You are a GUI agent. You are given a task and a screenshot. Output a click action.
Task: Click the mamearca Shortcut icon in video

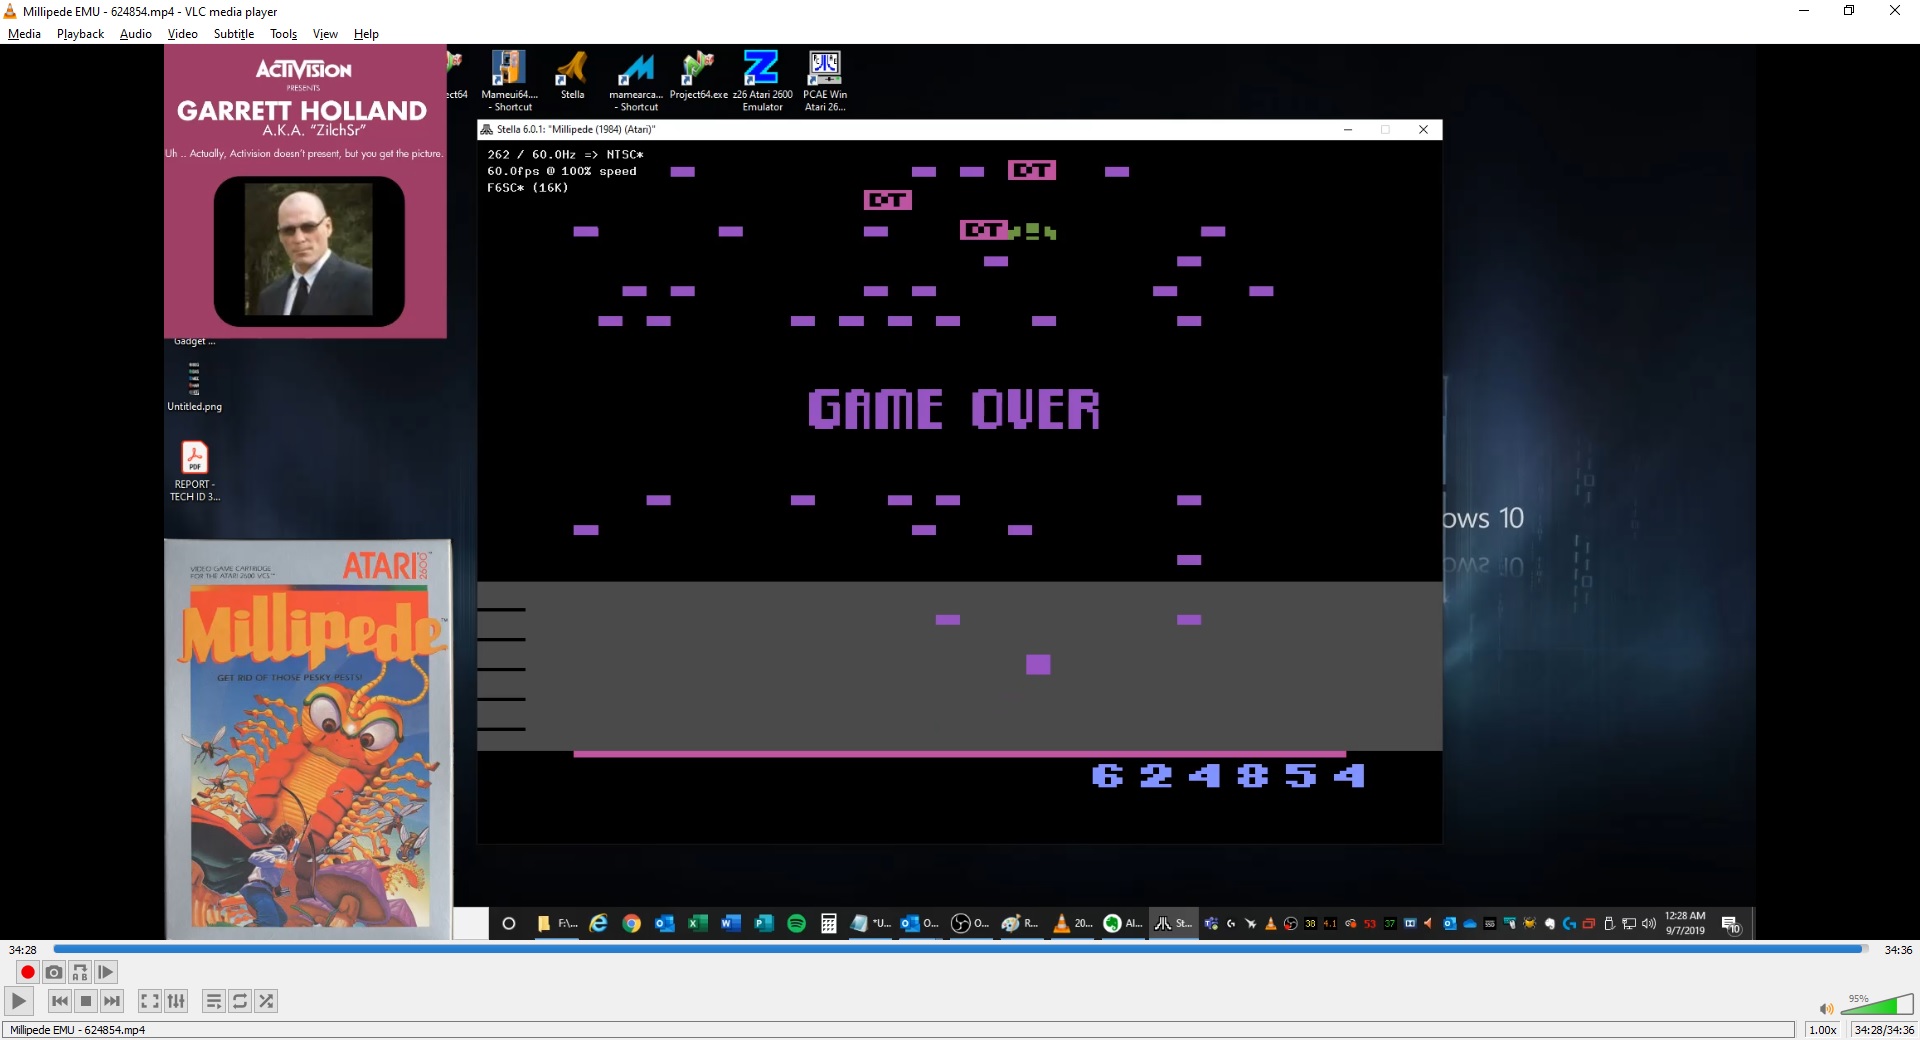point(636,81)
